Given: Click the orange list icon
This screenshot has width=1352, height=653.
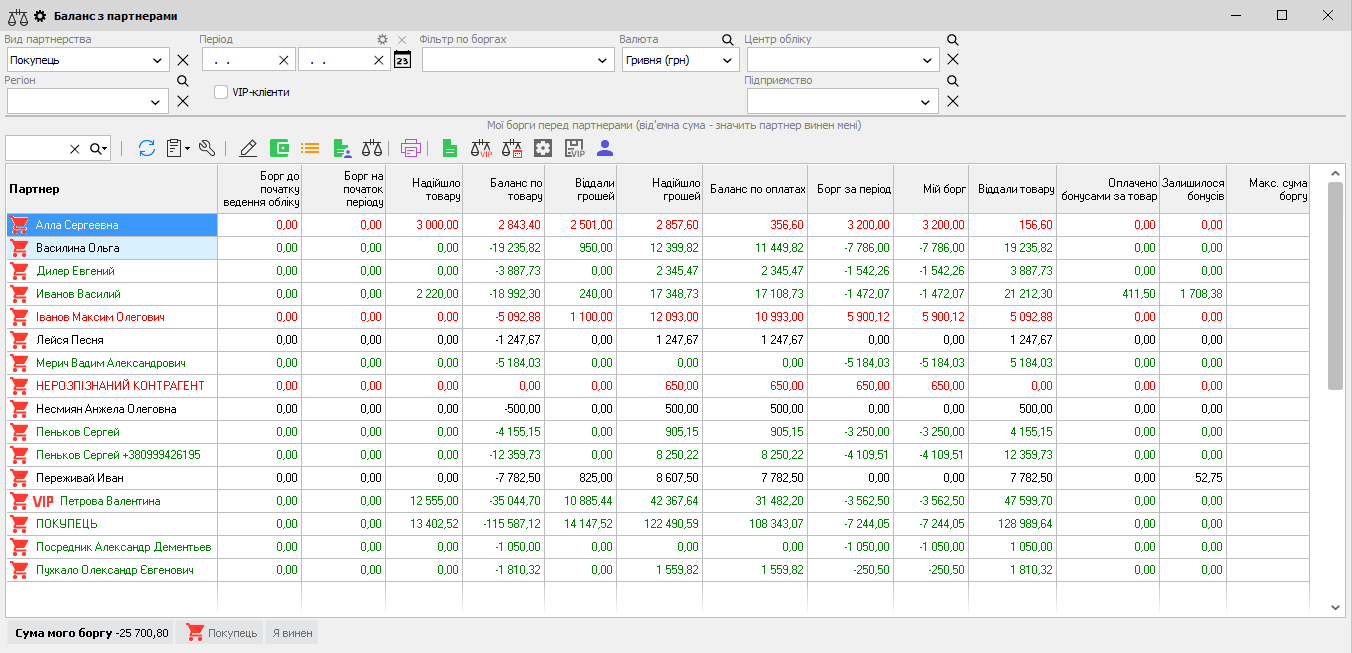Looking at the screenshot, I should [310, 148].
